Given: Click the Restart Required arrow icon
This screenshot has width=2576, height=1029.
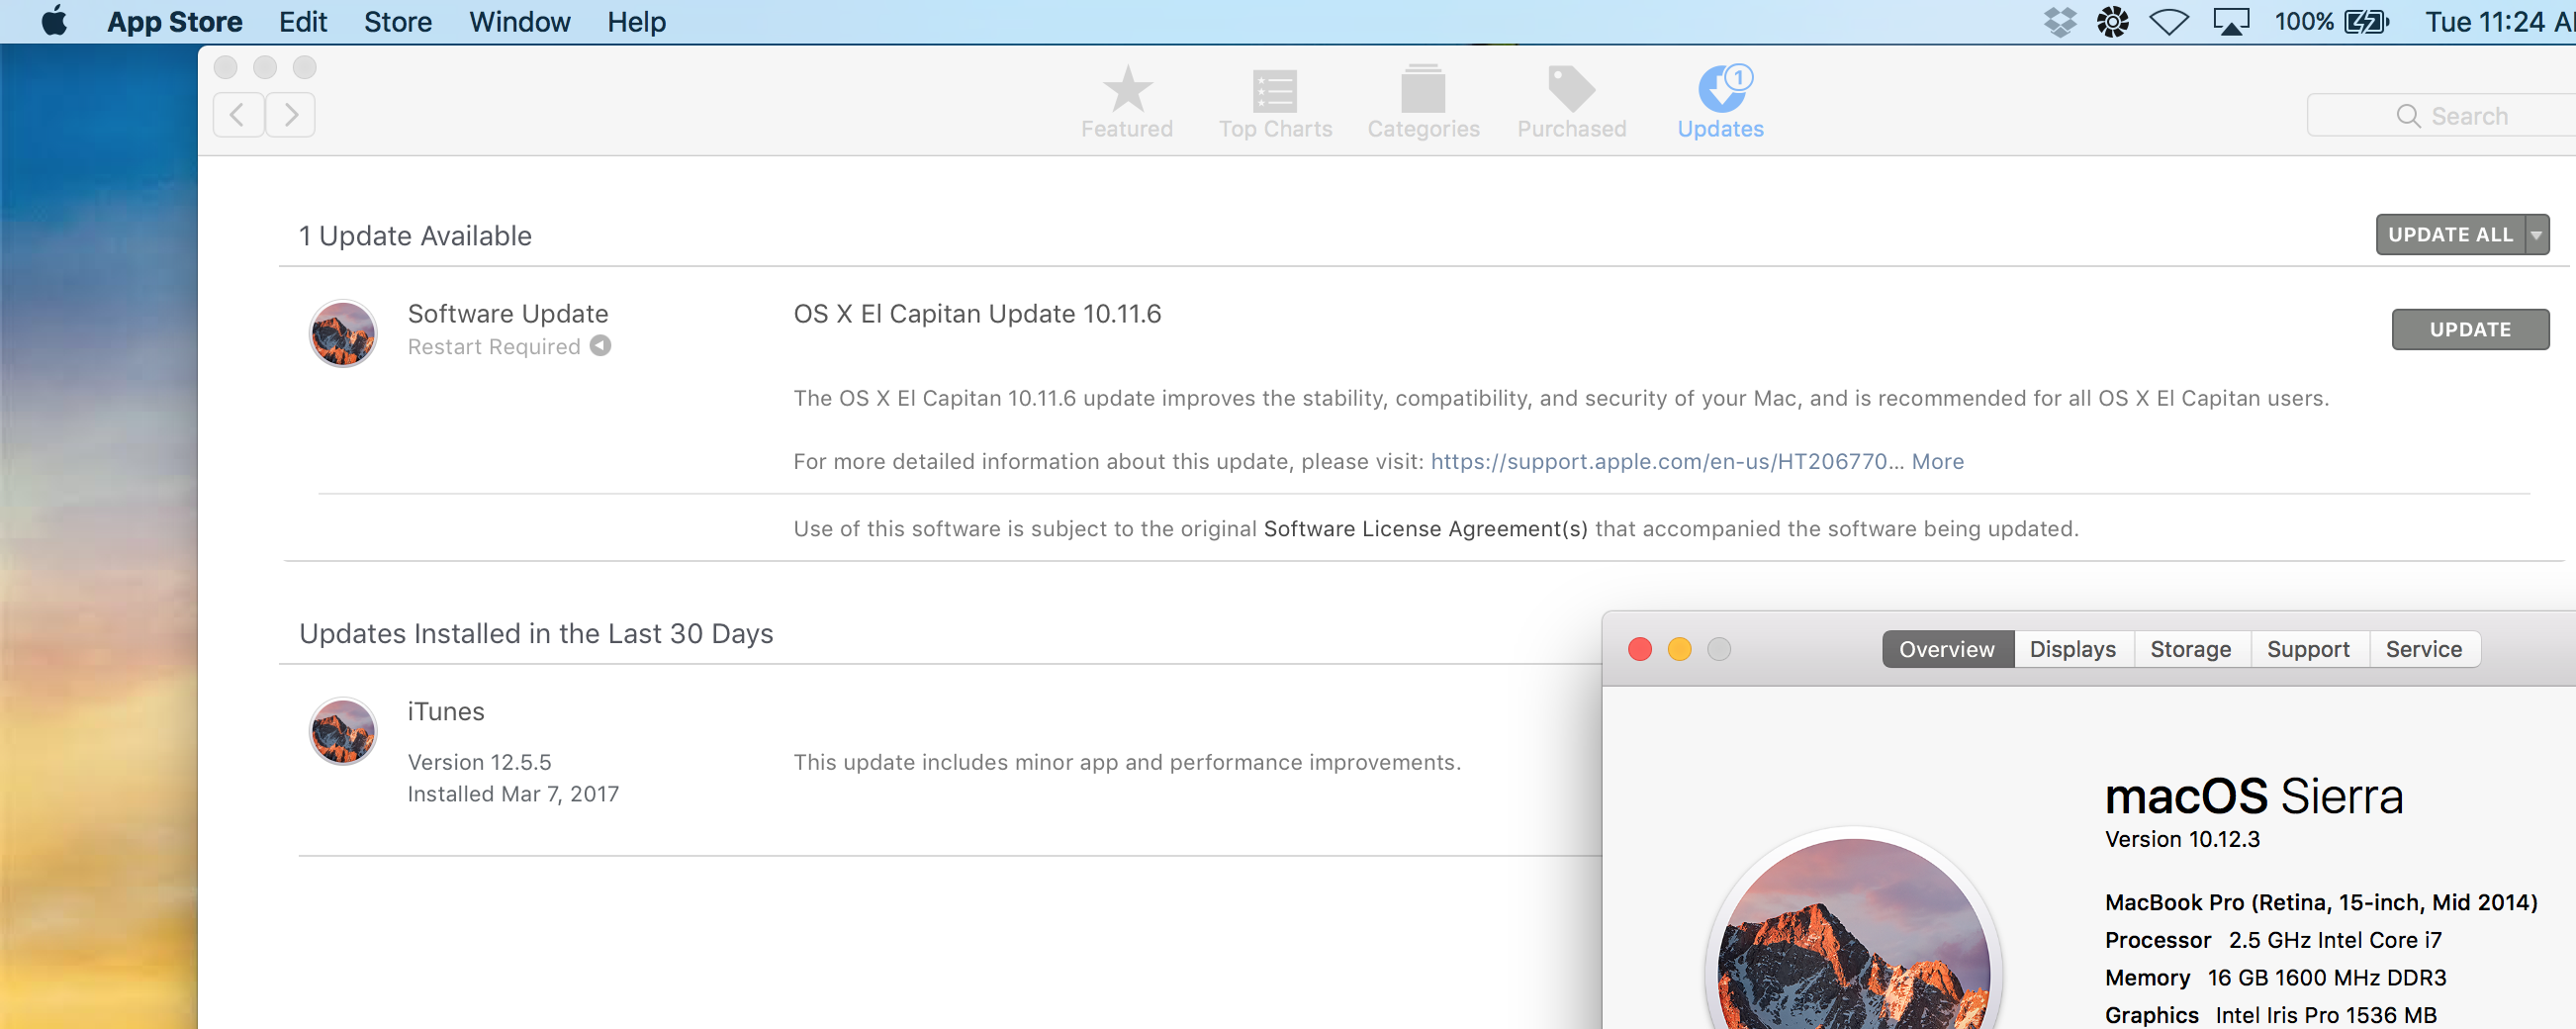Looking at the screenshot, I should click(x=600, y=346).
